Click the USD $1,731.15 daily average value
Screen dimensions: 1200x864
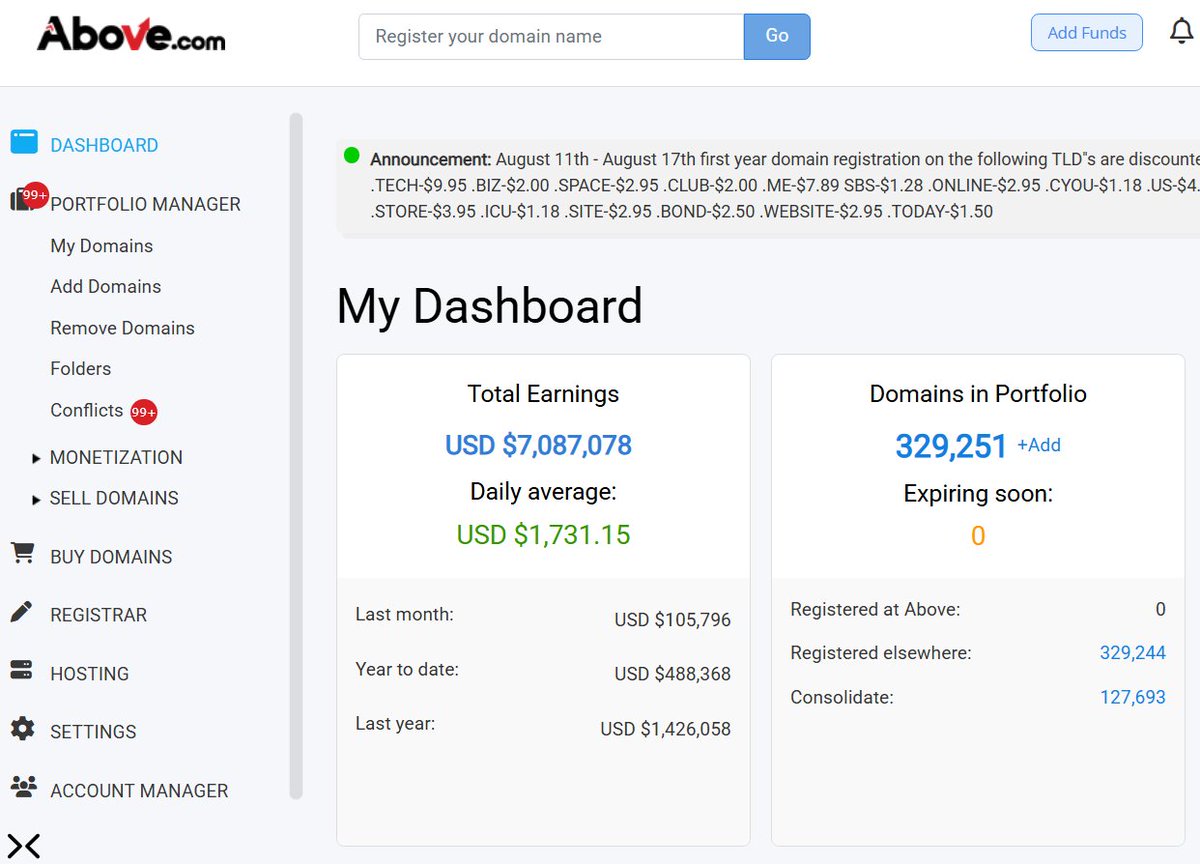coord(544,535)
